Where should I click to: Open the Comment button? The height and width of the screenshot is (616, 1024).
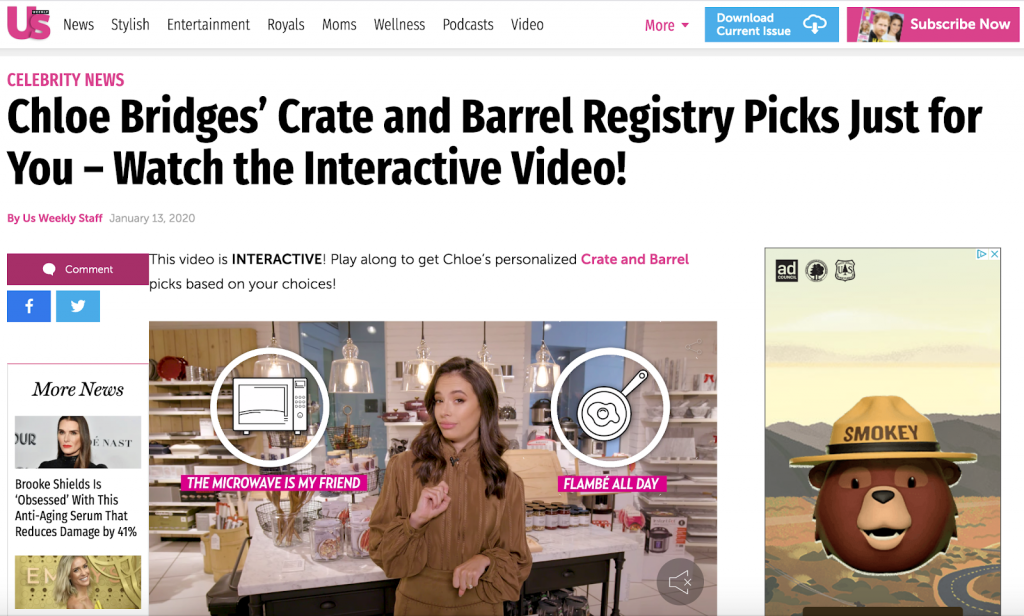click(78, 269)
